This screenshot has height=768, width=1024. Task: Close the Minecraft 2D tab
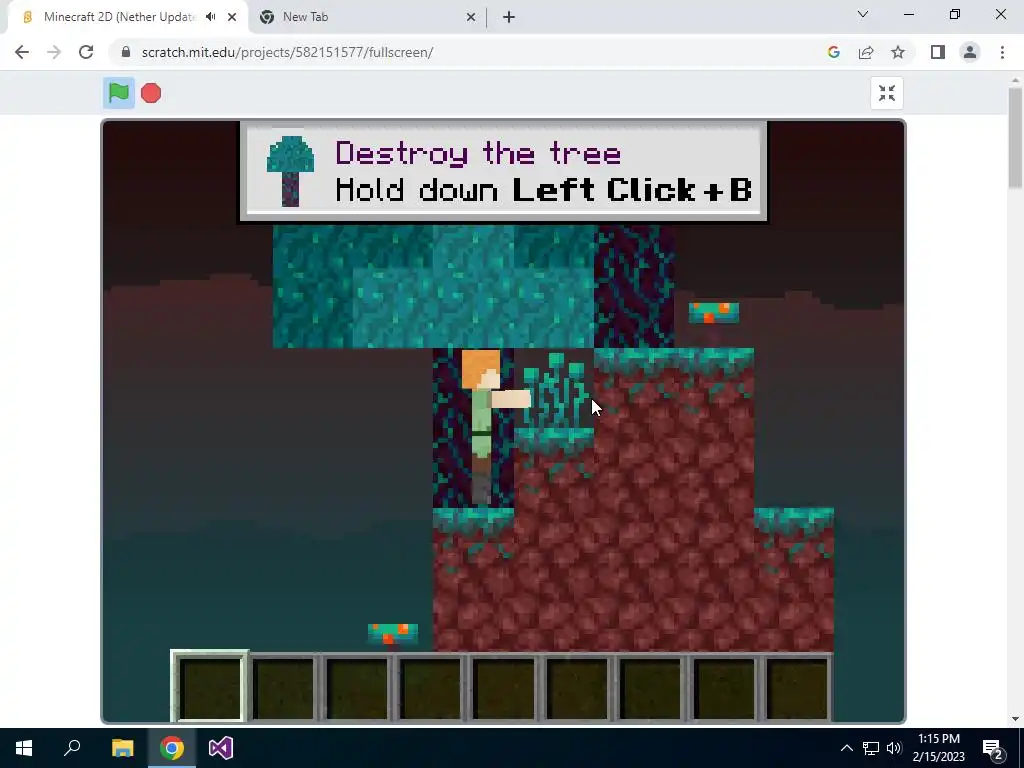[232, 17]
